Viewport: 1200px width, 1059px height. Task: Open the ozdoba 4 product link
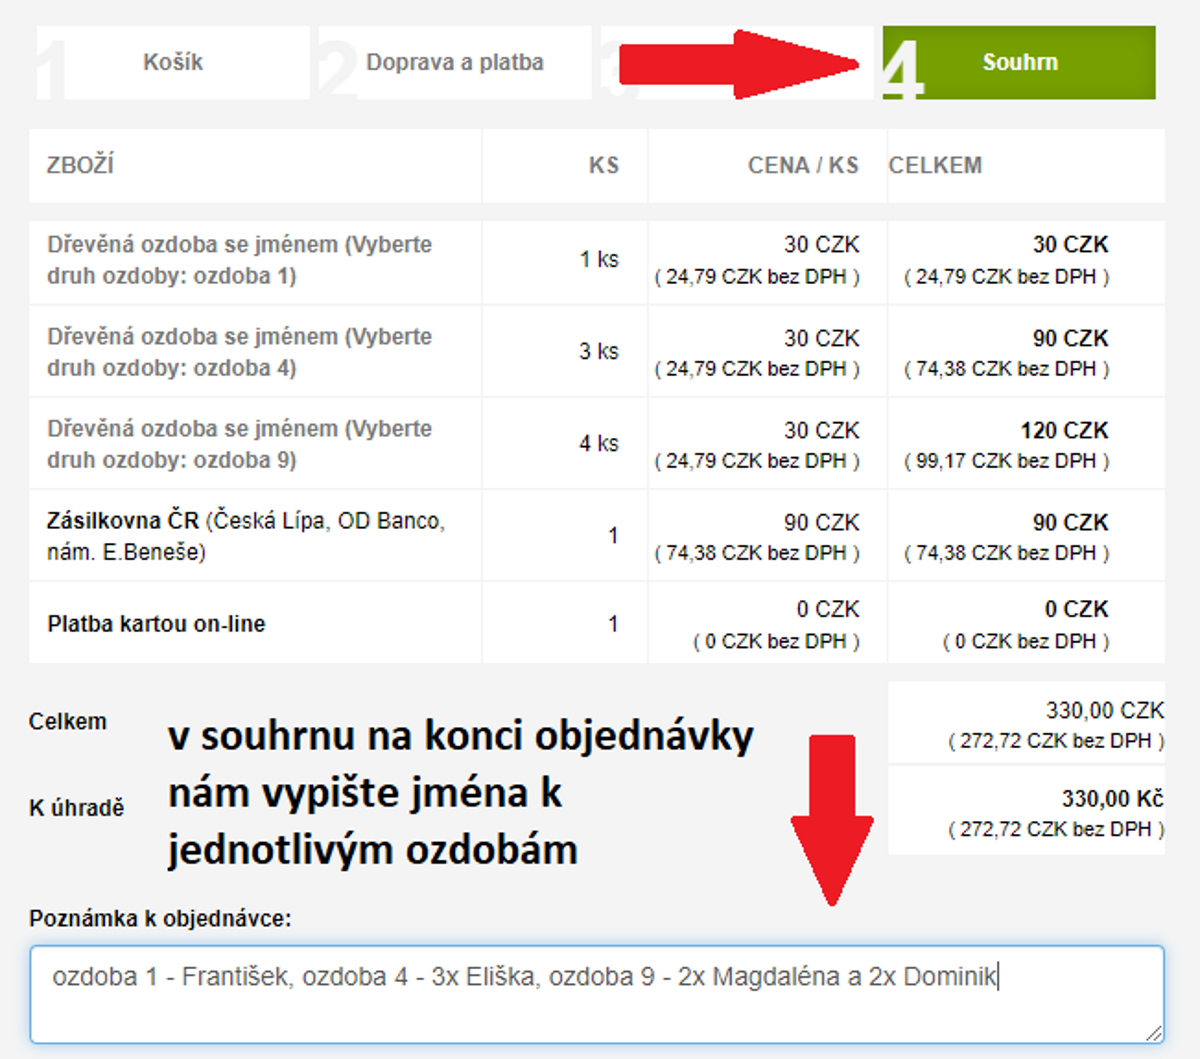click(x=239, y=352)
